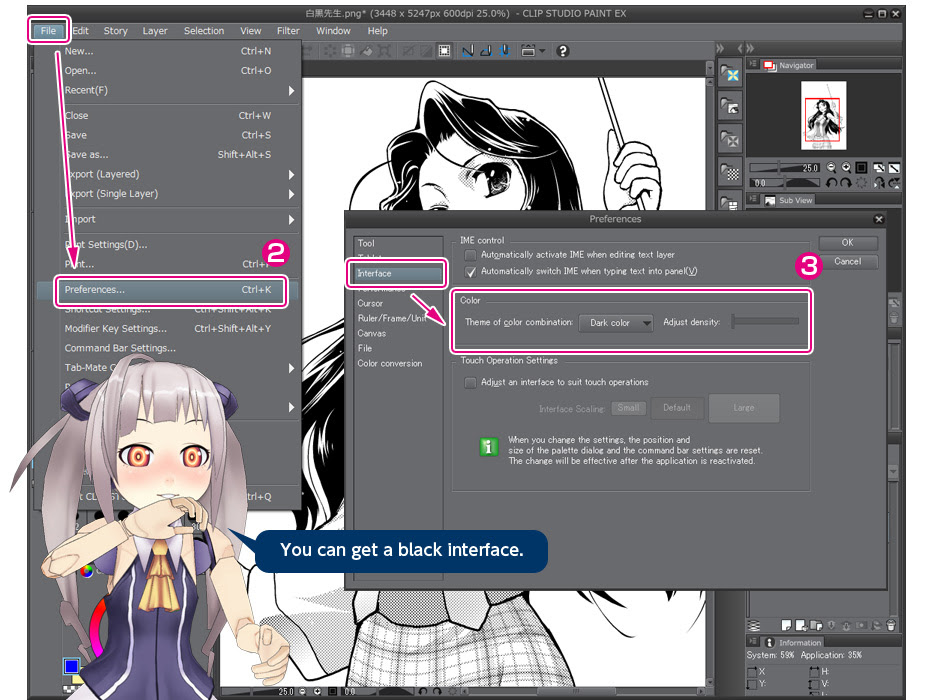Choose Preferences... from File menu
Viewport: 932px width, 700px height.
click(x=168, y=290)
